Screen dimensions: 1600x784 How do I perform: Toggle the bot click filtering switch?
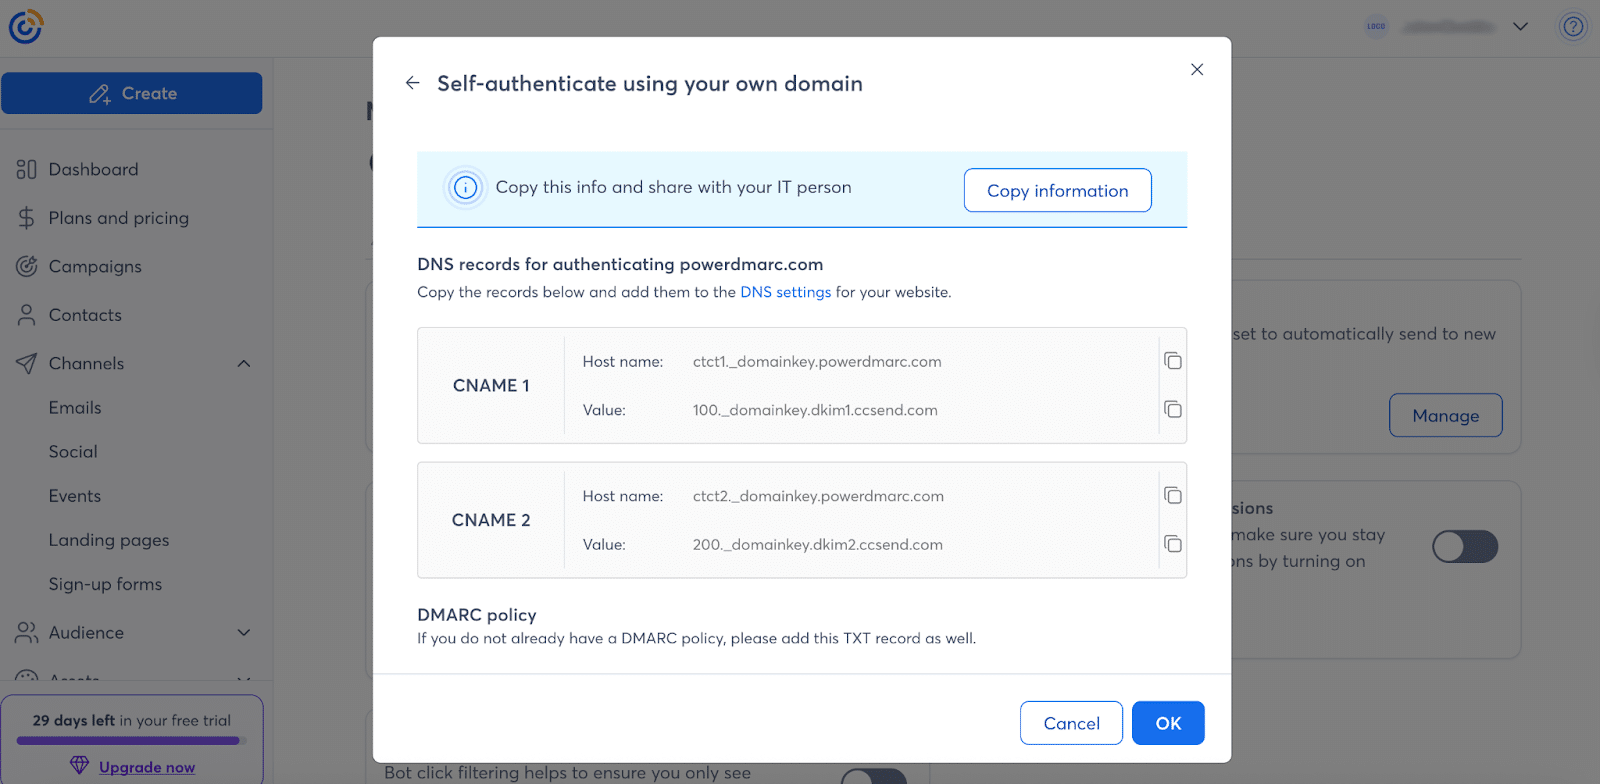[x=873, y=776]
